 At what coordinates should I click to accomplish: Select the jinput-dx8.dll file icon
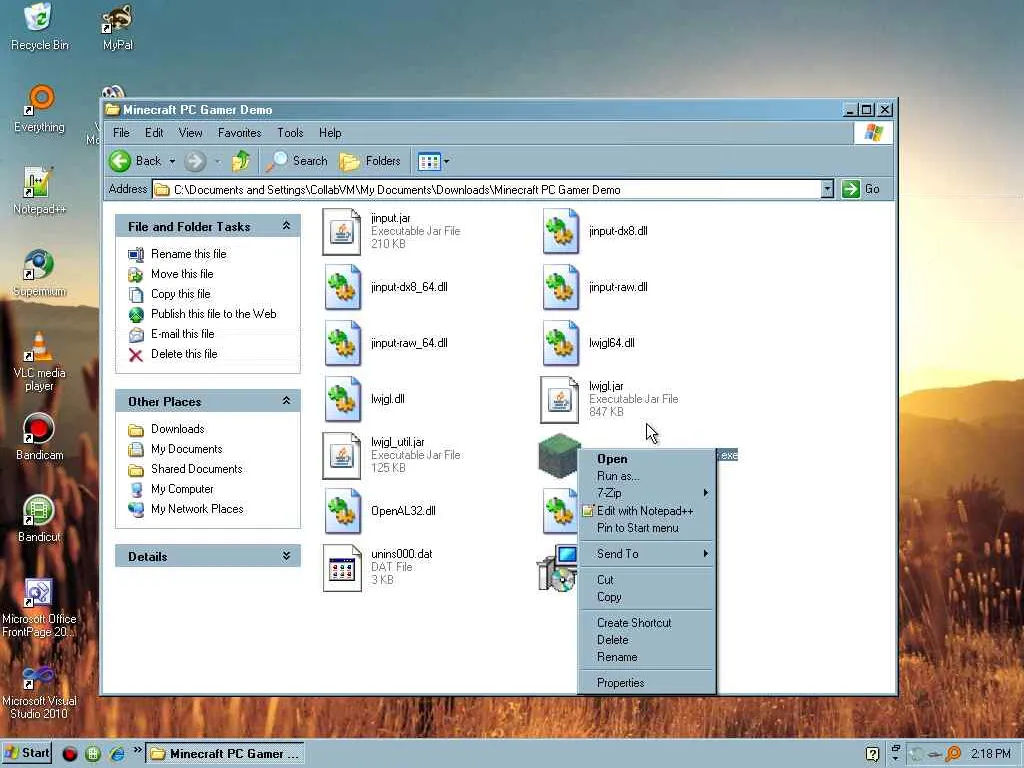[560, 231]
